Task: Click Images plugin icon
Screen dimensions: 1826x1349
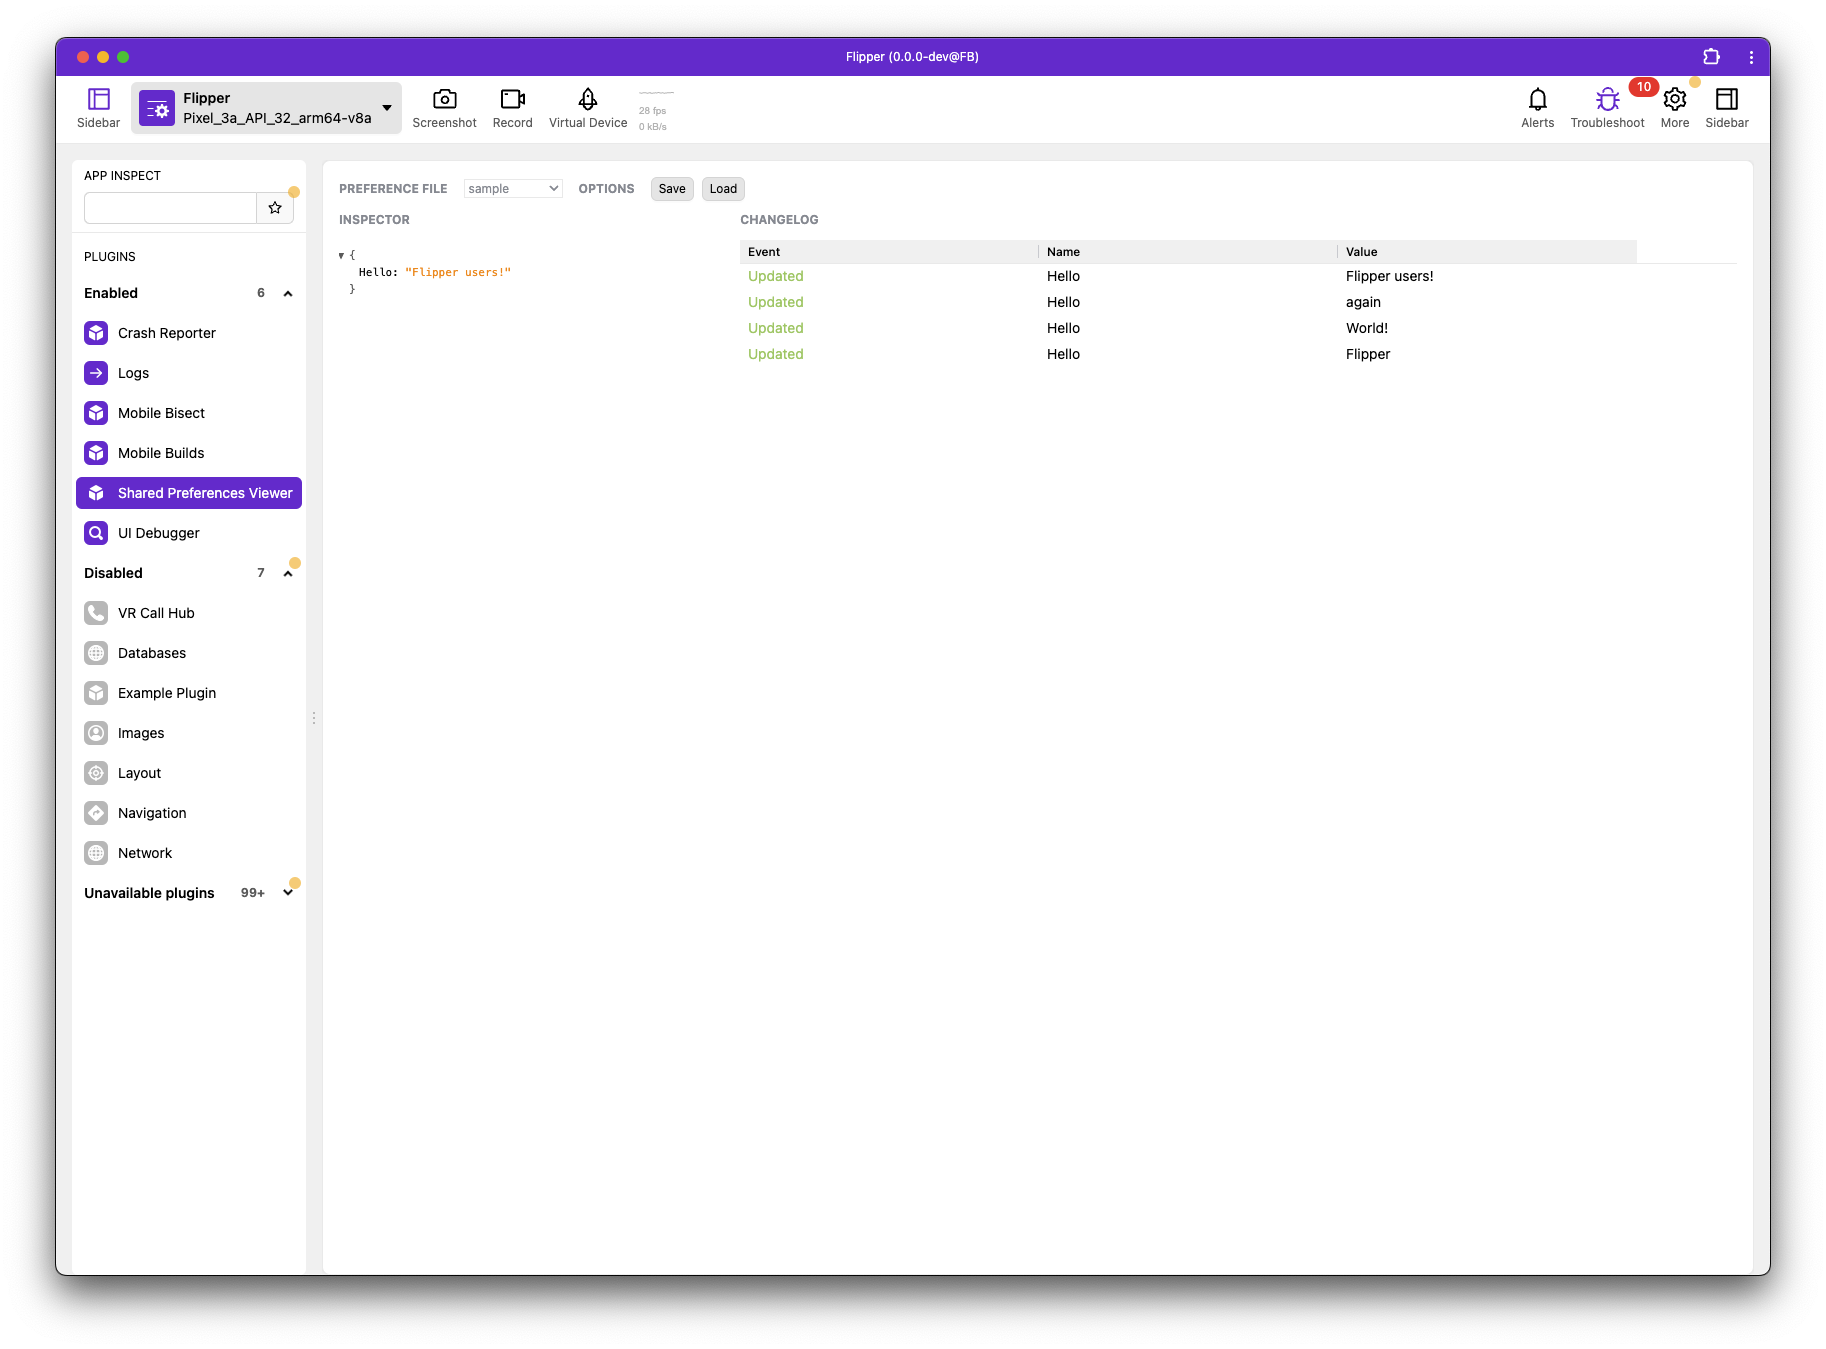Action: (96, 733)
